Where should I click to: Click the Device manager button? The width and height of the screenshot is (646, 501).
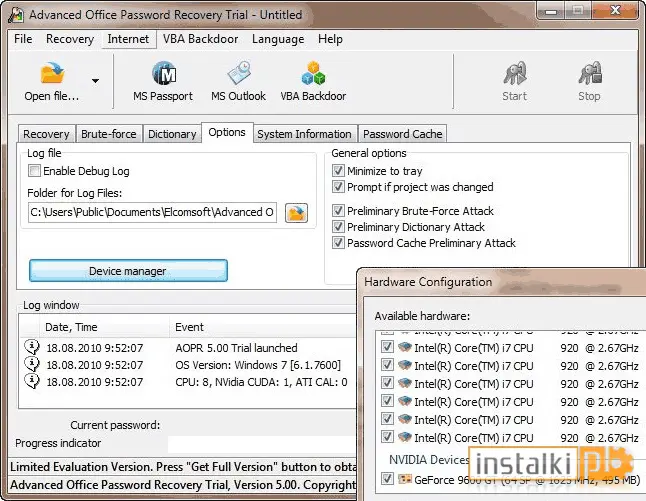128,271
